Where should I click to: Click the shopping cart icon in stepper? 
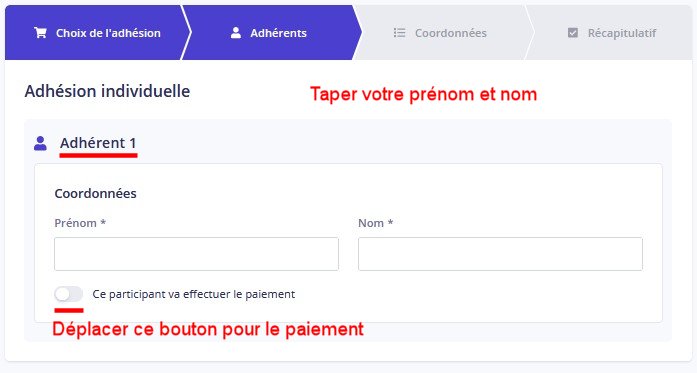click(x=40, y=33)
